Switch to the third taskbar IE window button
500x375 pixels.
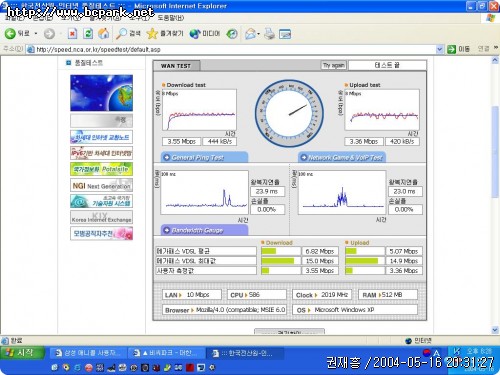245,353
